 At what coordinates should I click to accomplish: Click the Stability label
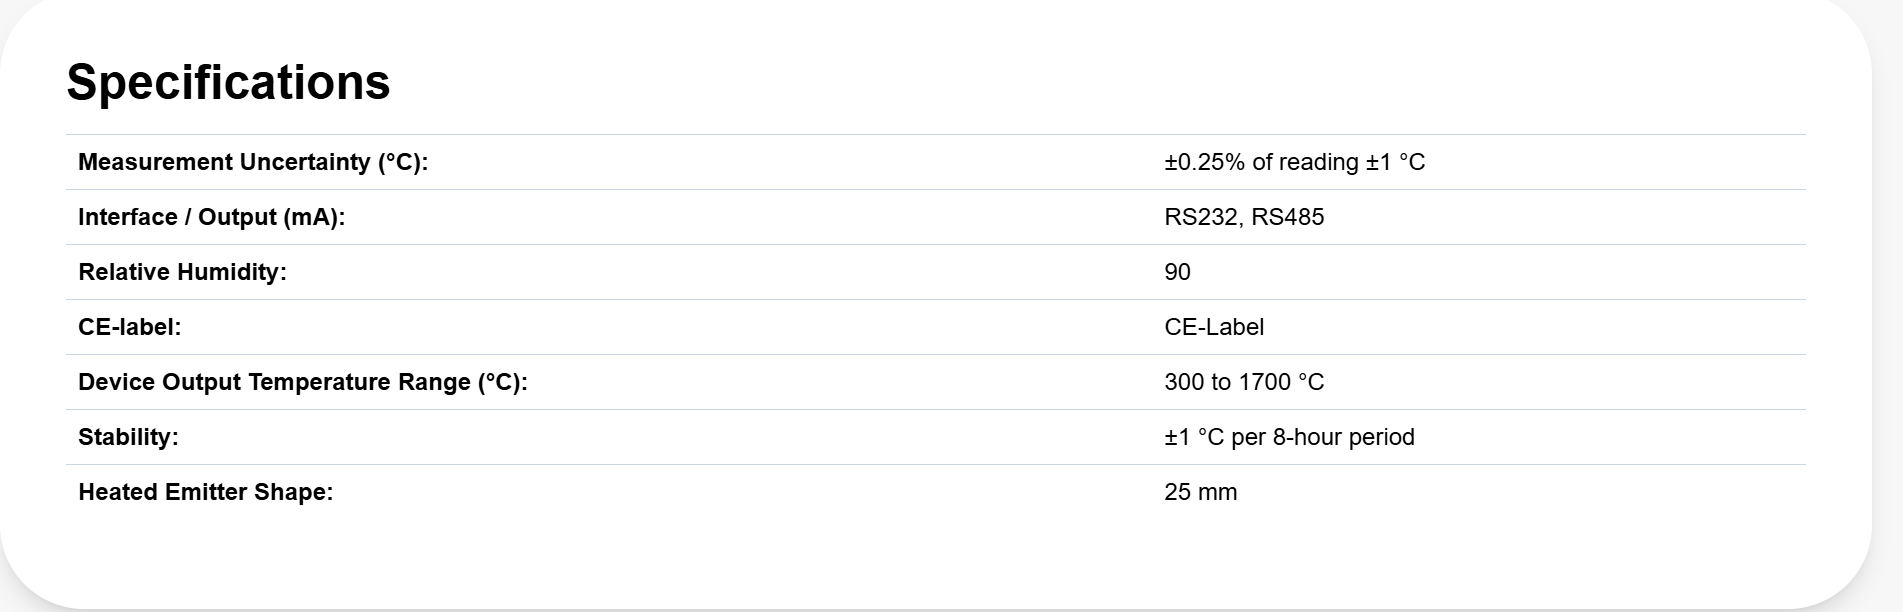[128, 437]
